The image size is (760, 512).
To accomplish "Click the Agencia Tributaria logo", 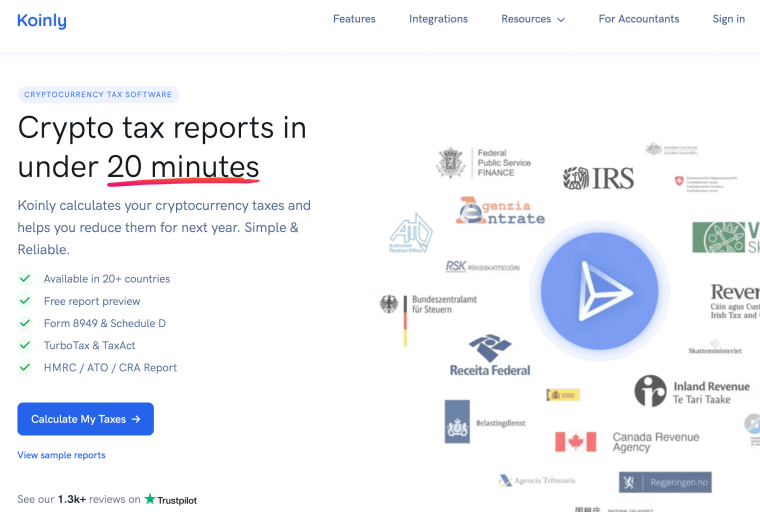I will [x=537, y=480].
